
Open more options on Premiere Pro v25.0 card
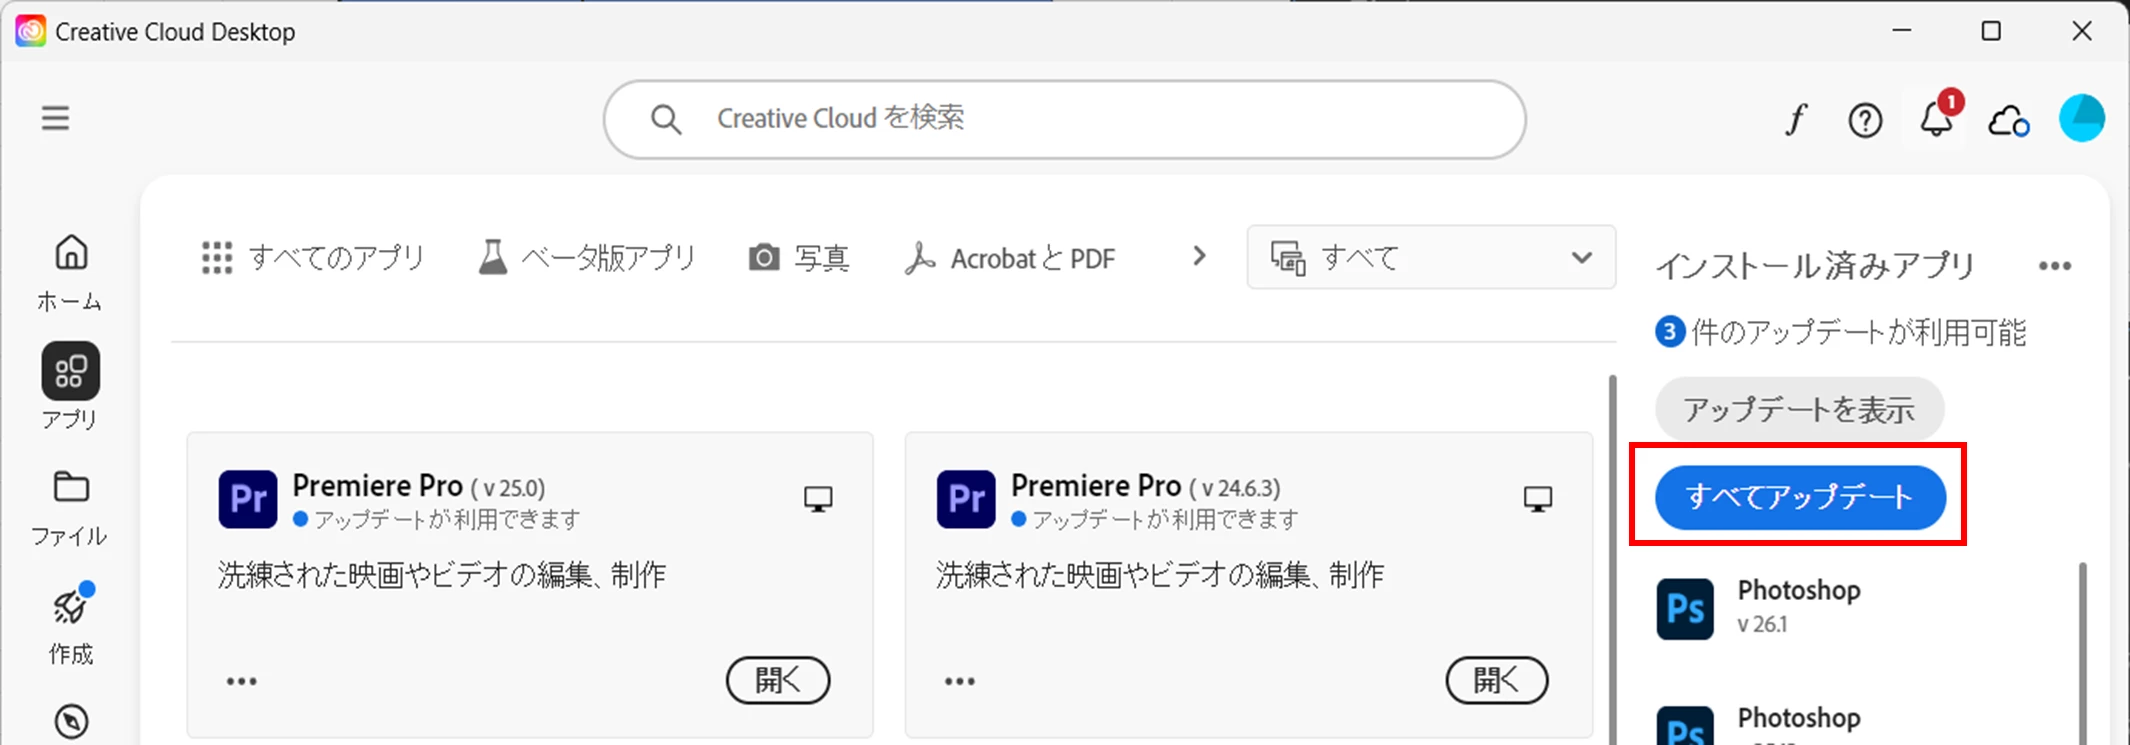pyautogui.click(x=241, y=681)
